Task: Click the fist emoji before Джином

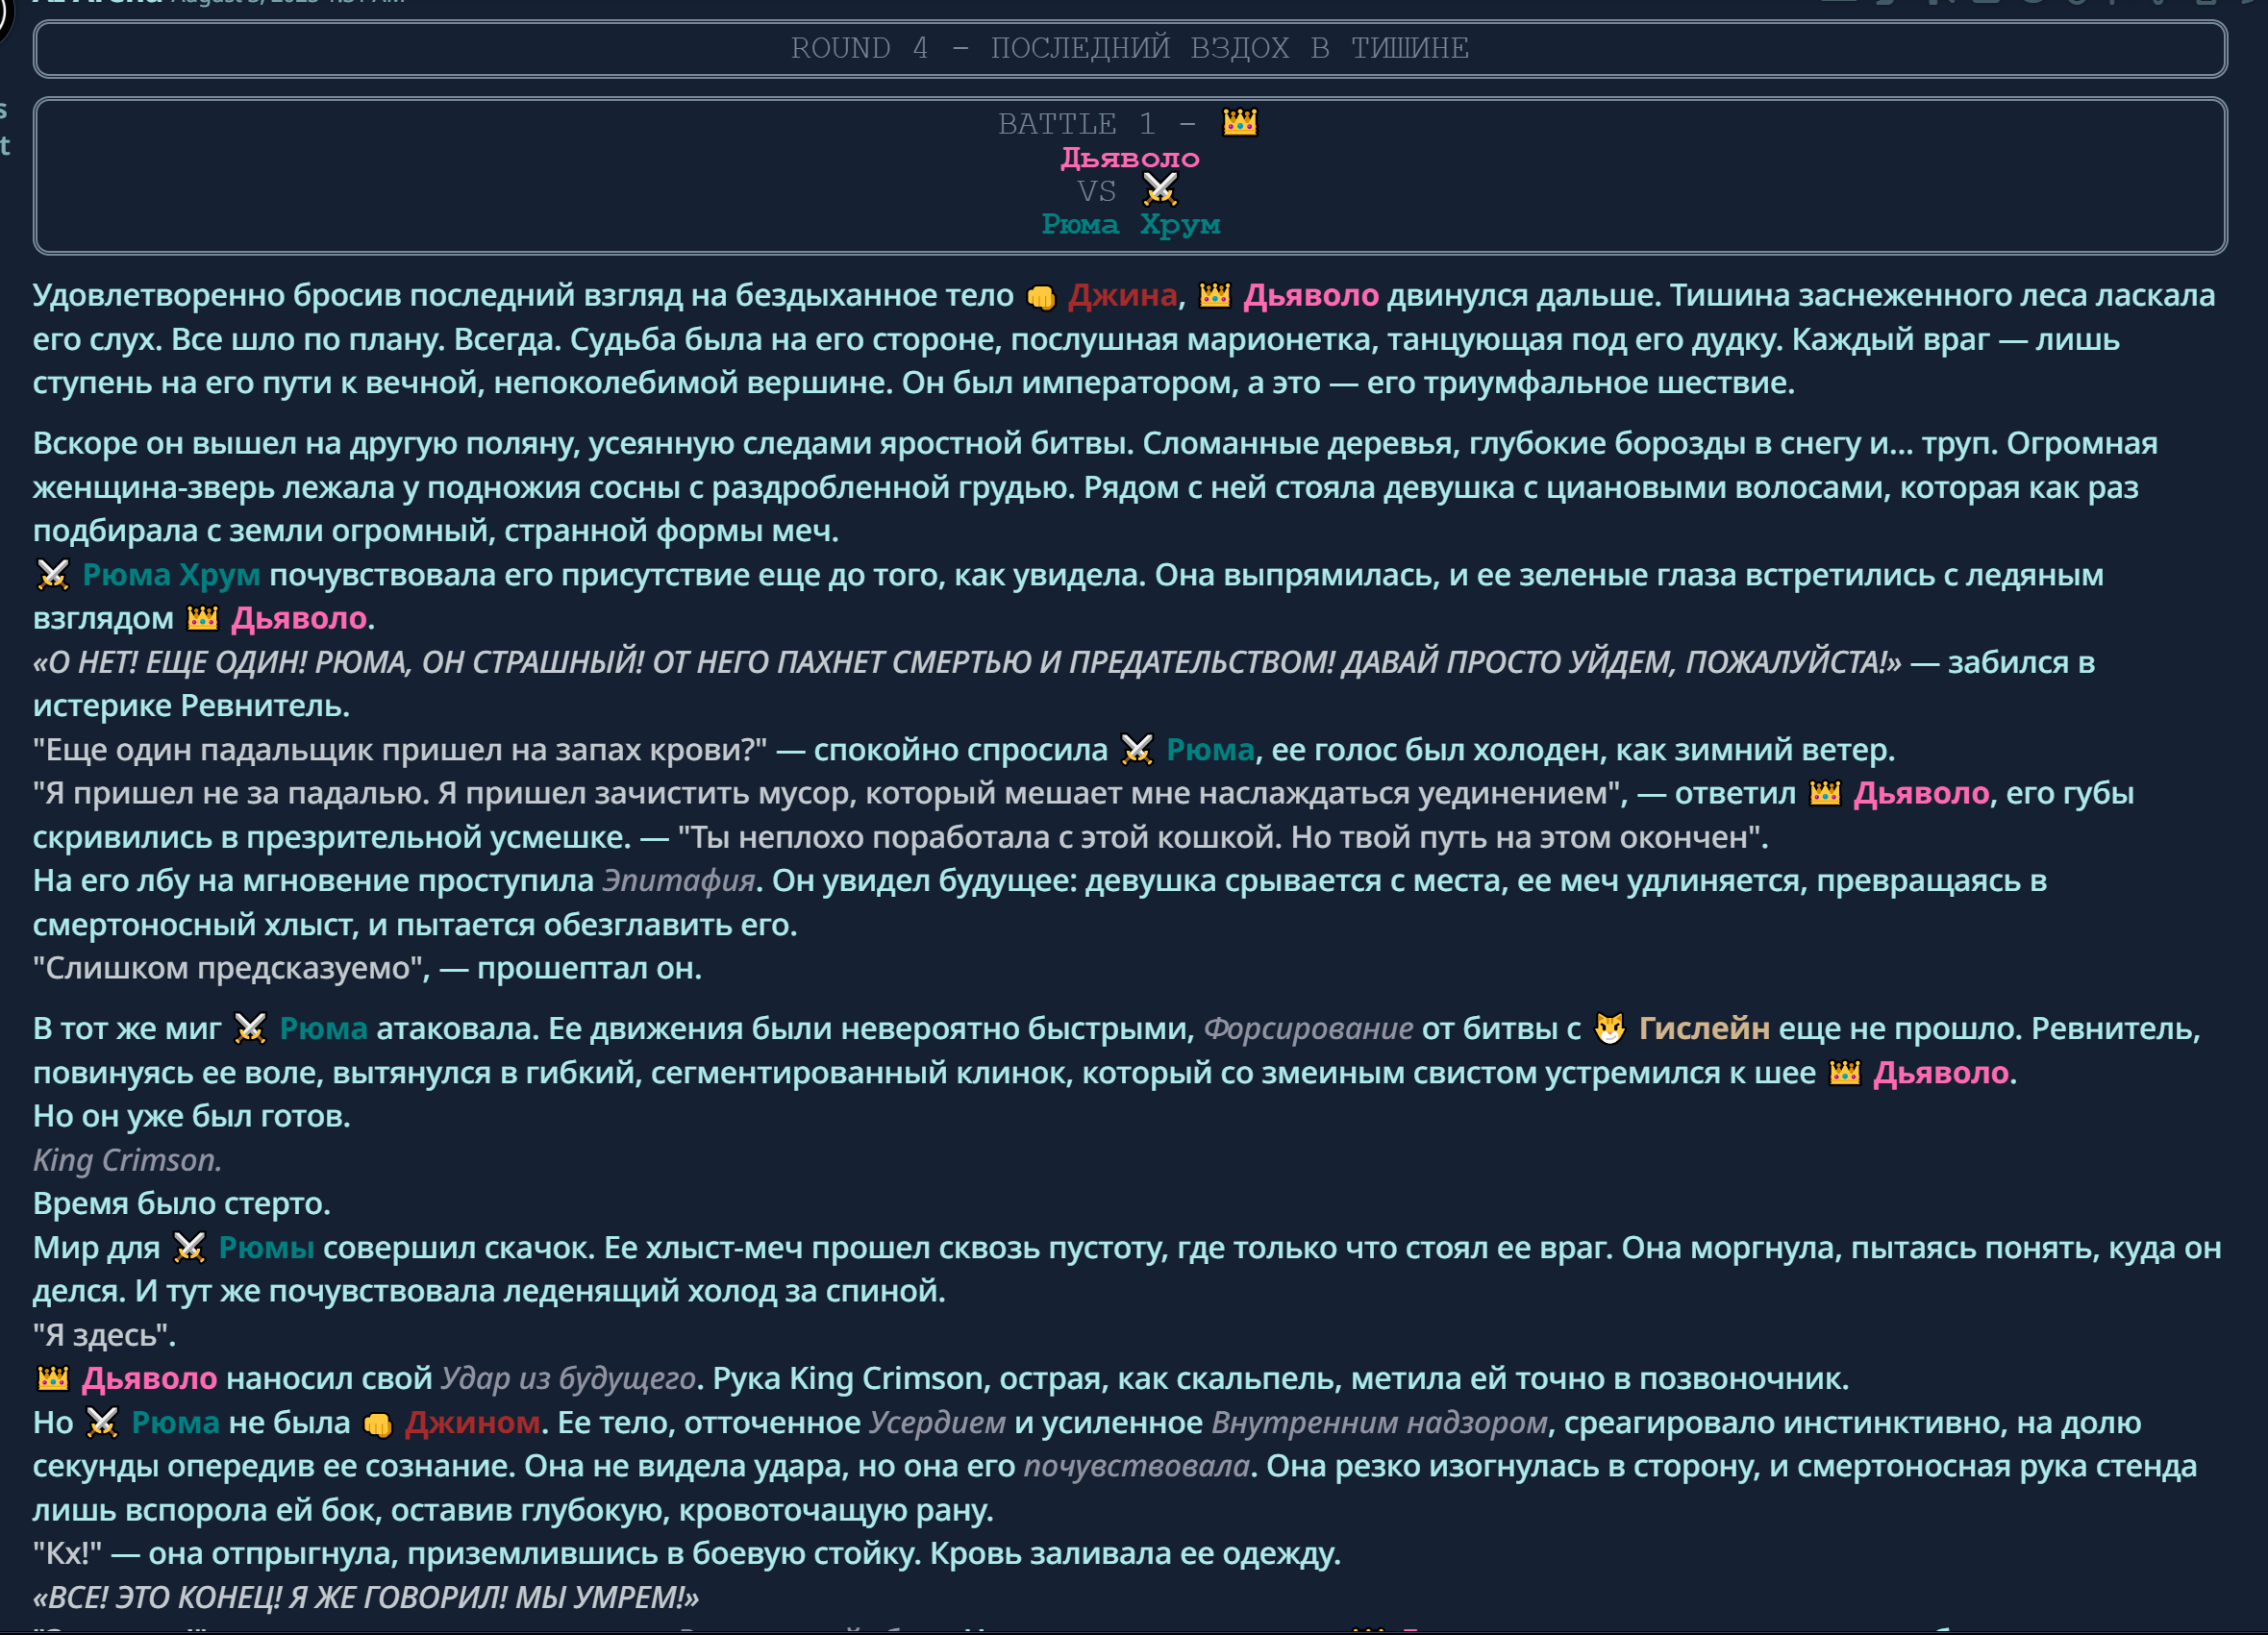Action: pyautogui.click(x=378, y=1424)
